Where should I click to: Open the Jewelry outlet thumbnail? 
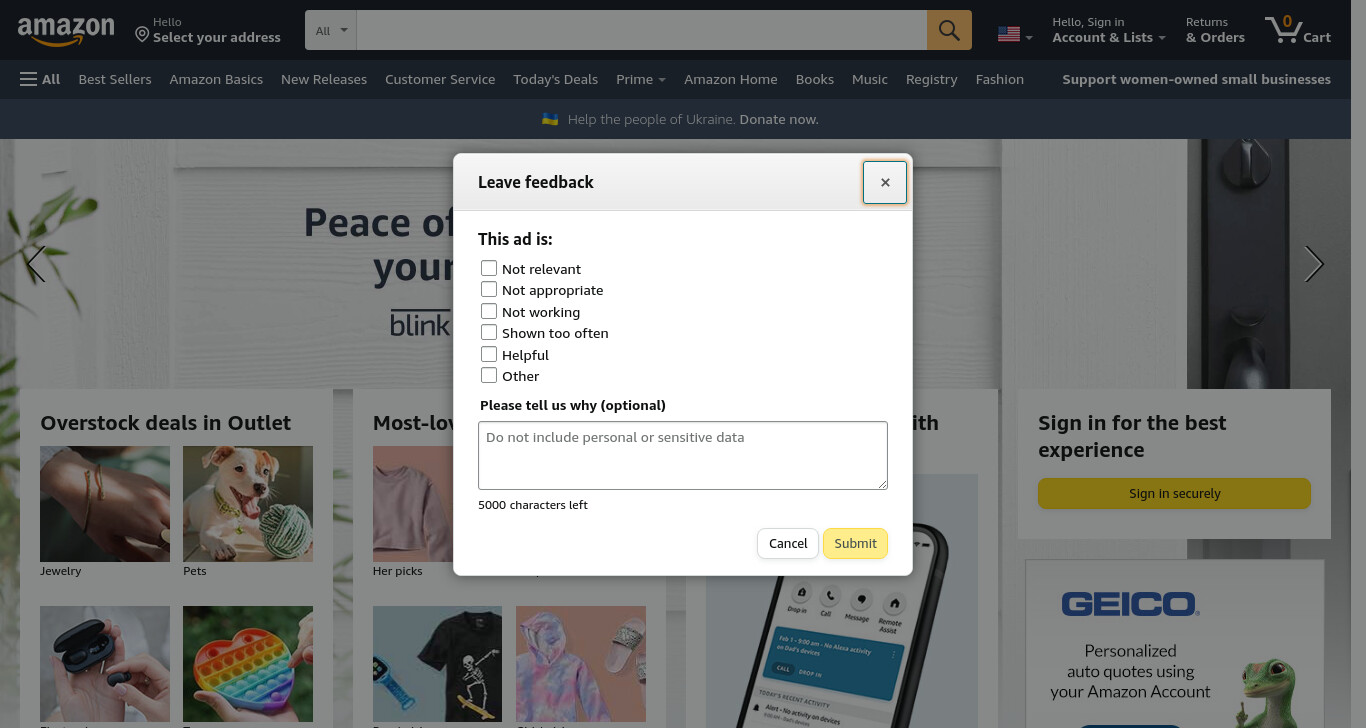point(105,504)
